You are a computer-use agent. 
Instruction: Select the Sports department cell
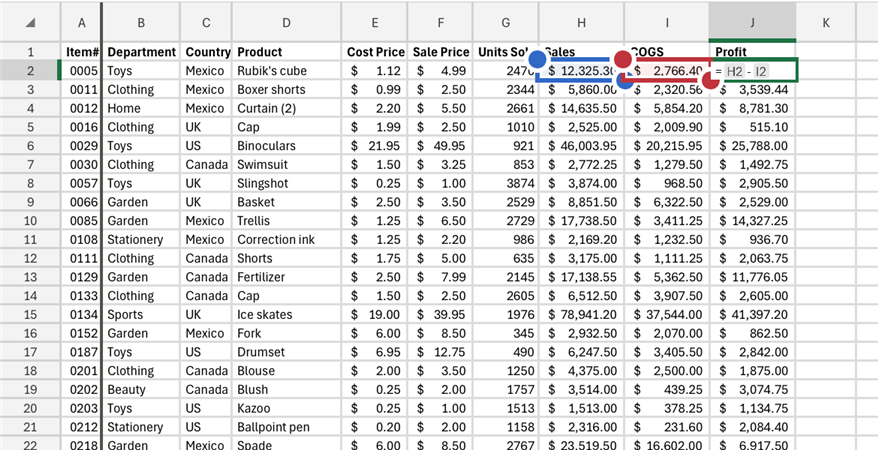[142, 315]
